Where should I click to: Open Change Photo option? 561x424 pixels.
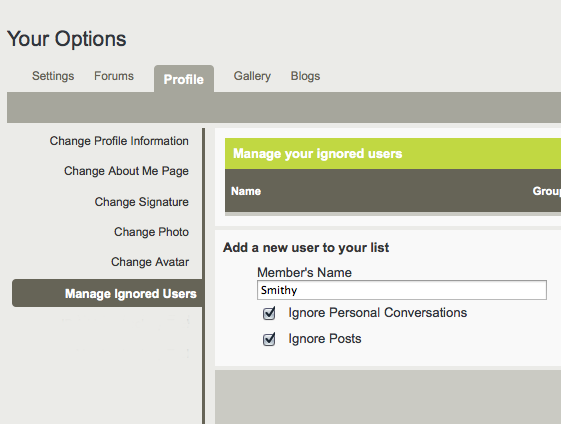coord(151,232)
